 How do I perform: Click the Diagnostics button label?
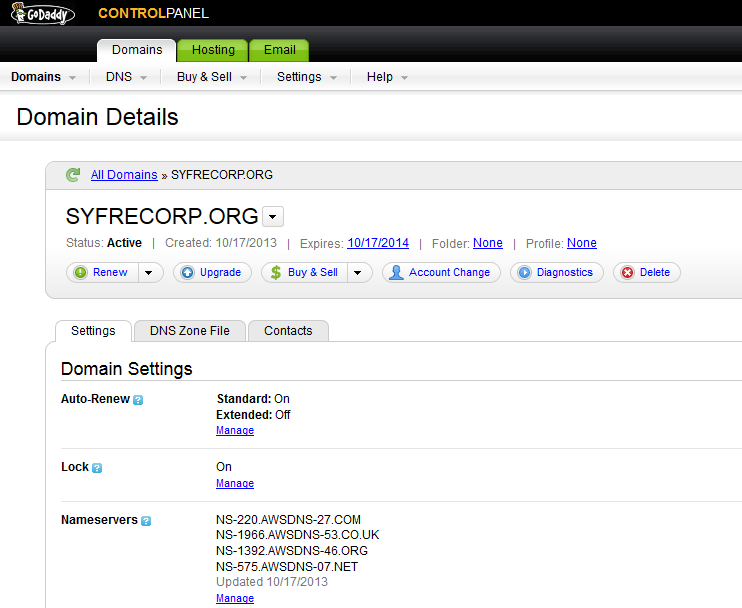[x=565, y=273]
